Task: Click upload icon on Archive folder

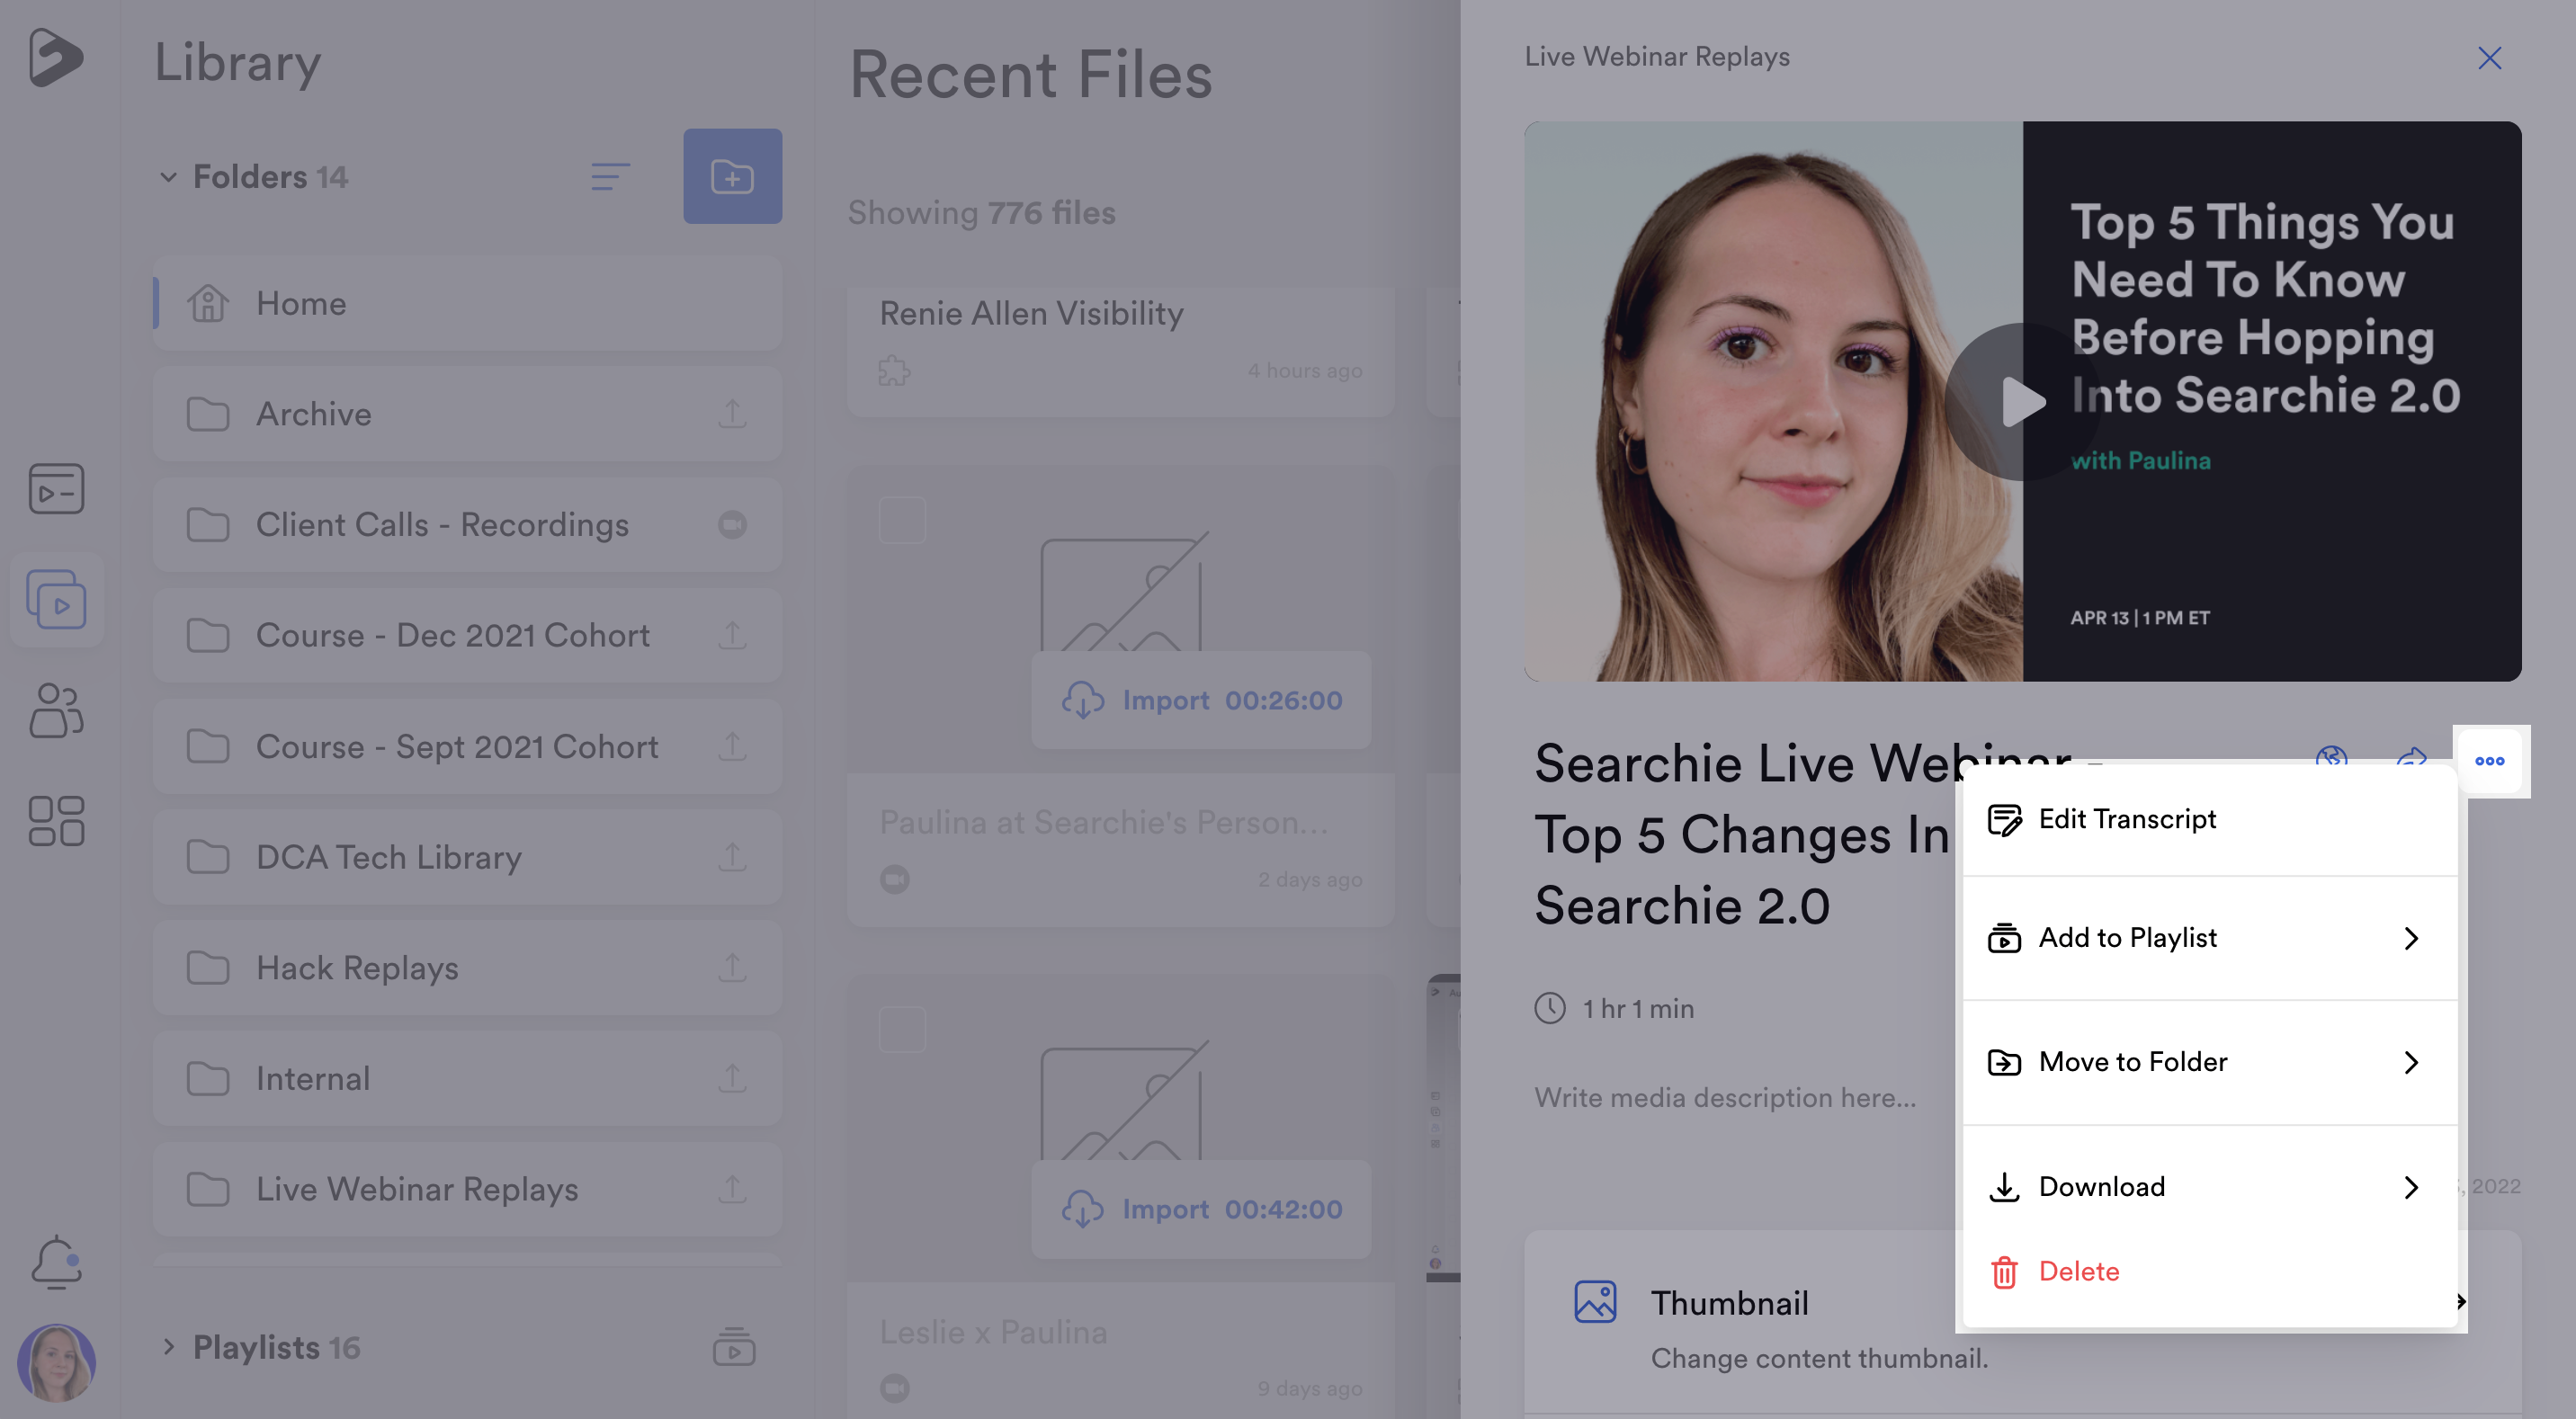Action: pos(732,414)
